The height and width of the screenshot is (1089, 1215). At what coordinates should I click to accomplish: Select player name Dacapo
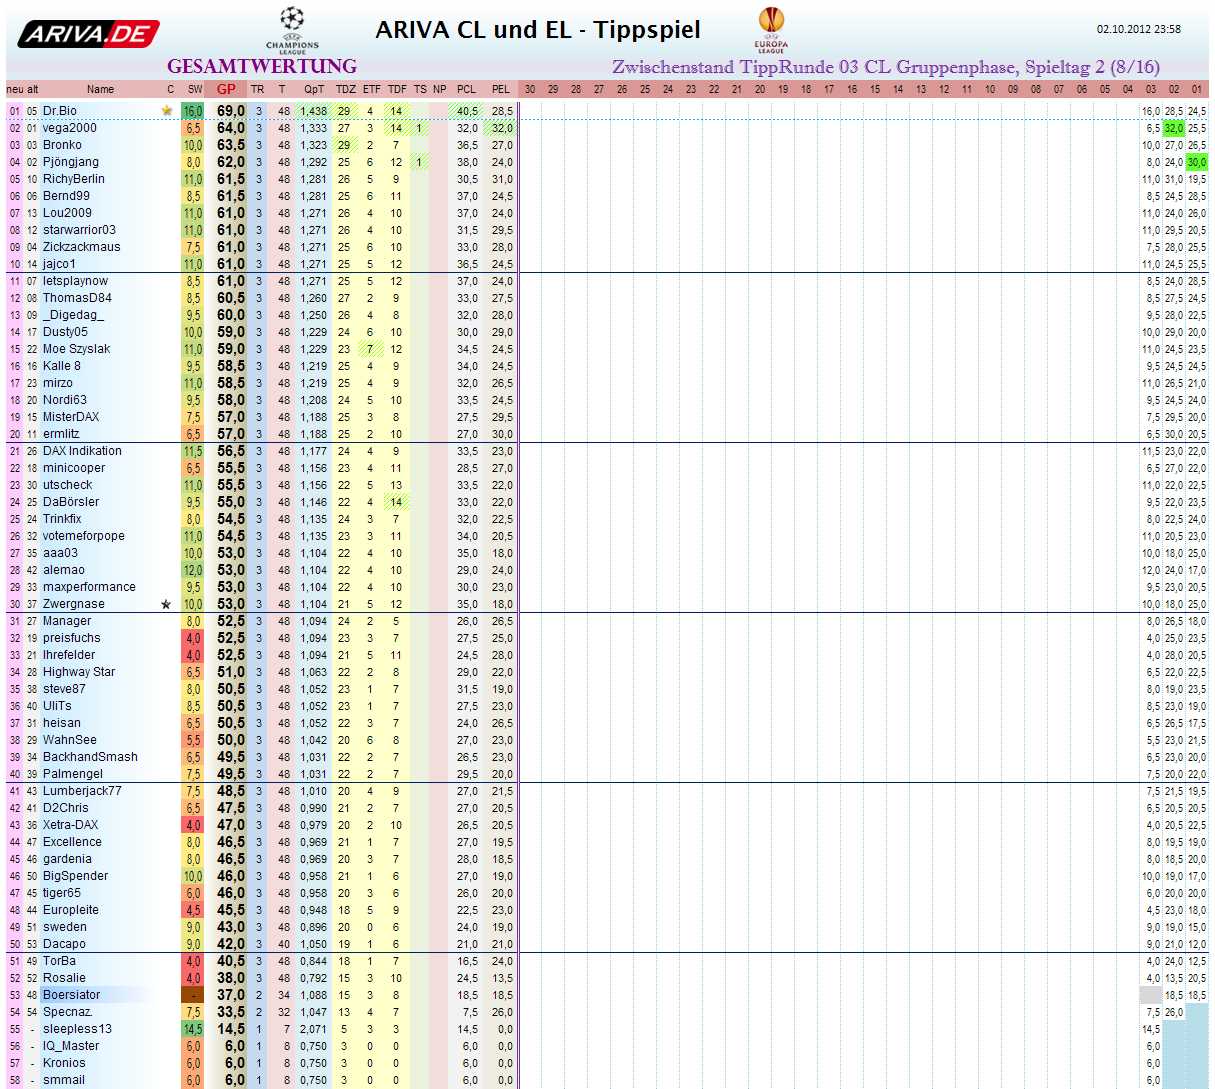[x=64, y=944]
